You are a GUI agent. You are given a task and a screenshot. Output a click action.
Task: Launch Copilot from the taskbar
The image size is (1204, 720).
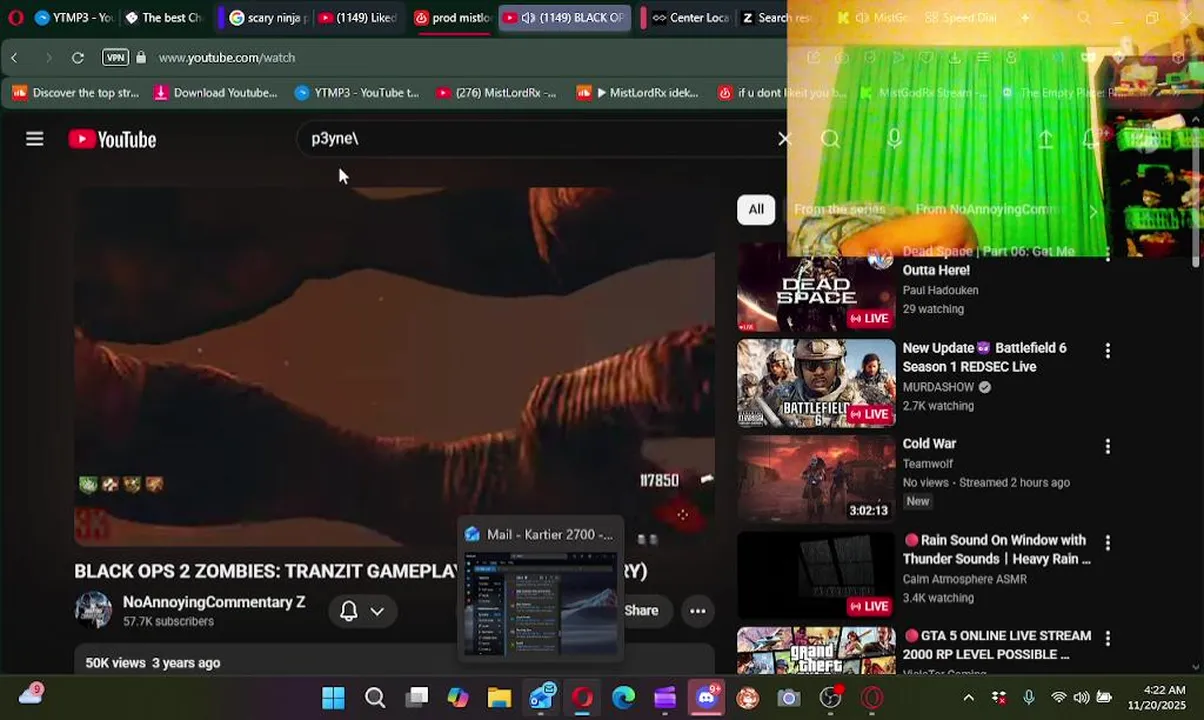(x=458, y=697)
